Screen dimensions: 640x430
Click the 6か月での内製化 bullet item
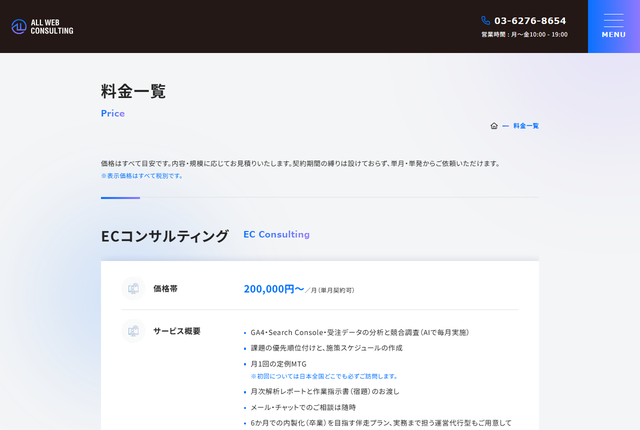click(381, 423)
